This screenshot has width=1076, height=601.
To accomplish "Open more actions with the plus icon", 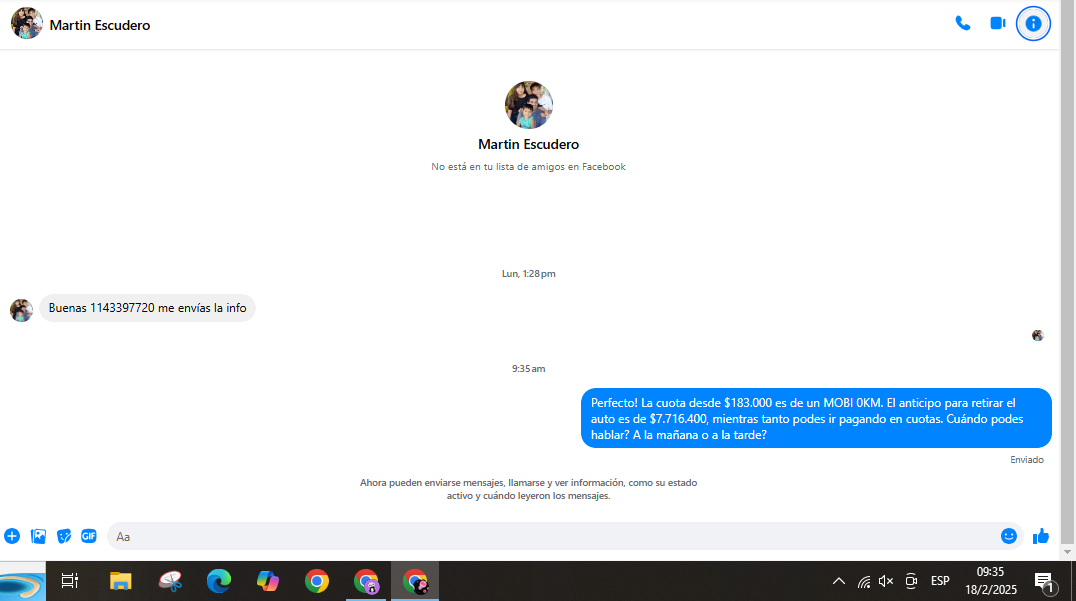I will pyautogui.click(x=12, y=536).
